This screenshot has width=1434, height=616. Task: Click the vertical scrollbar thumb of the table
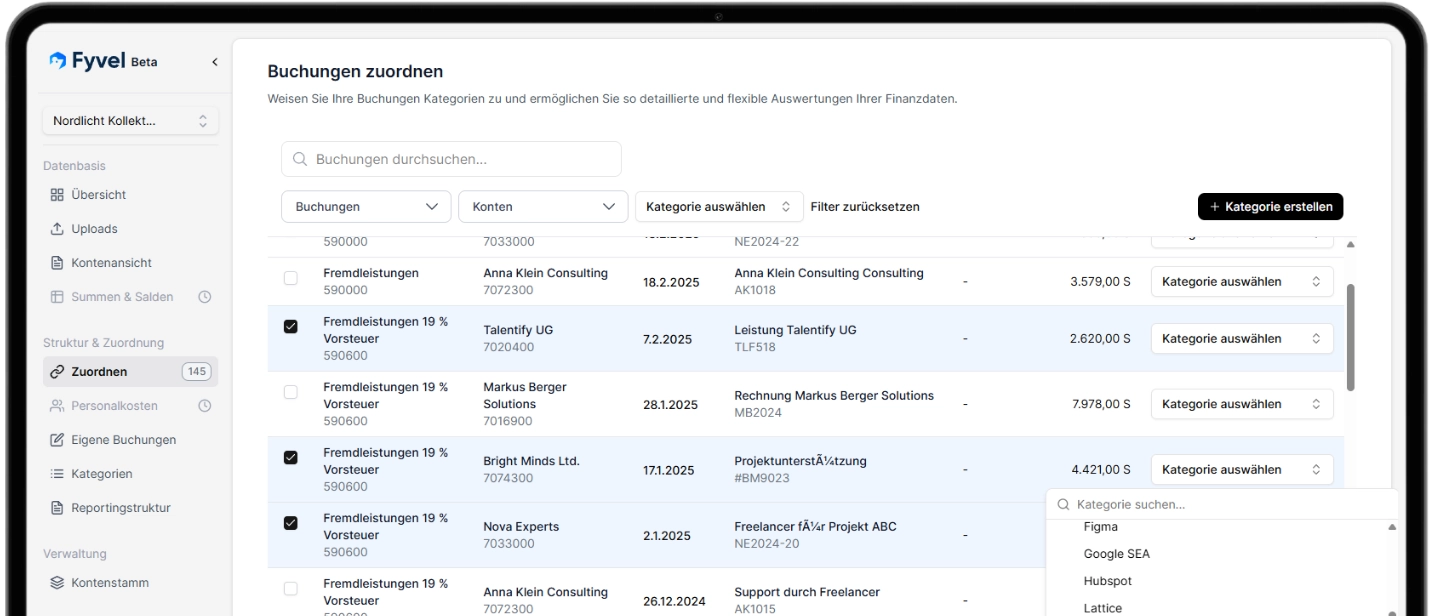(x=1351, y=337)
